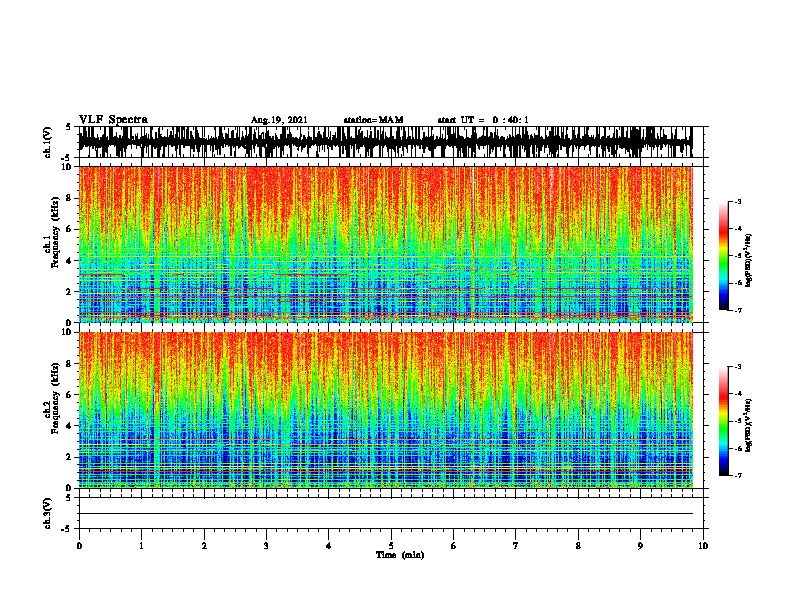
Task: Click the time axis tick label "3"
Action: pos(266,546)
